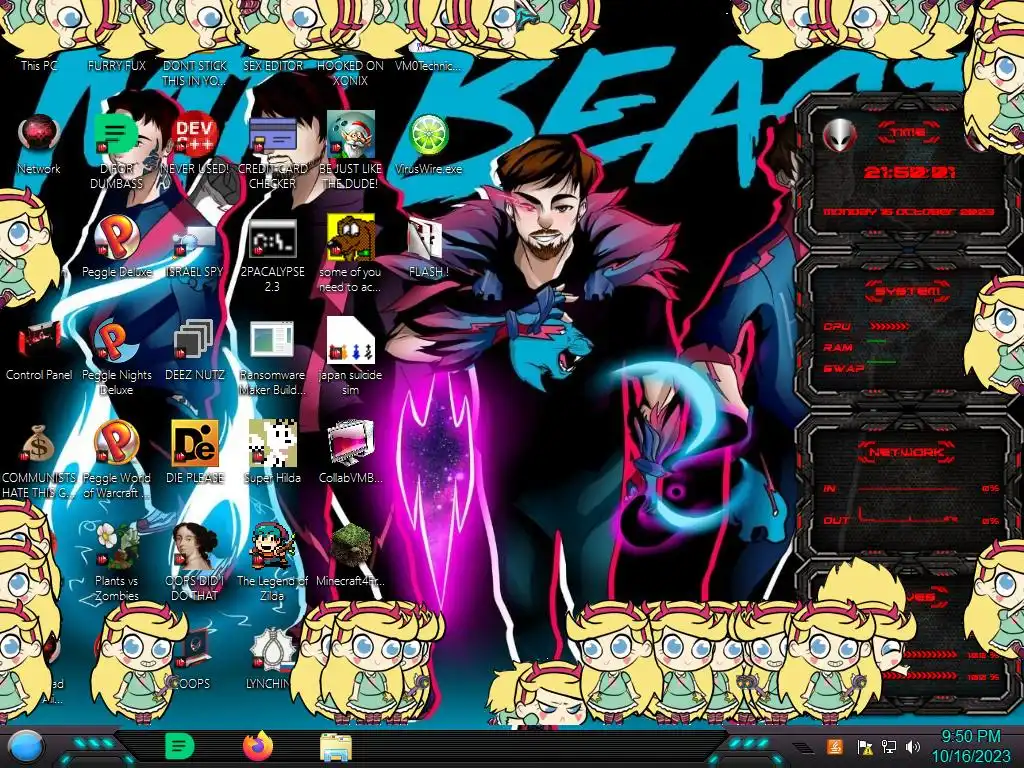
Task: Click the network OUT traffic graph
Action: coord(908,516)
